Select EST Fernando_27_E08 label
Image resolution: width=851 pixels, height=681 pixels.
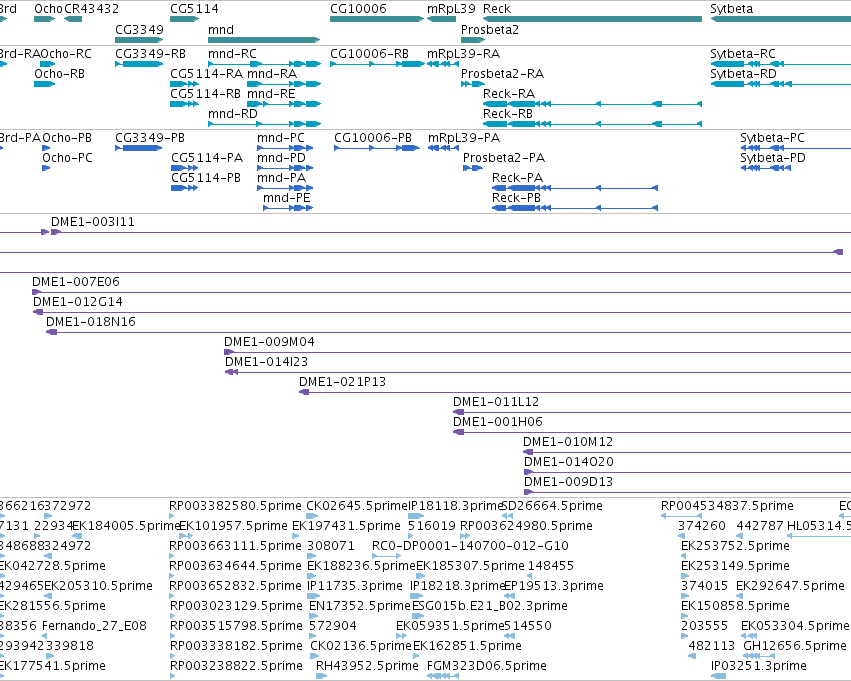(x=94, y=626)
